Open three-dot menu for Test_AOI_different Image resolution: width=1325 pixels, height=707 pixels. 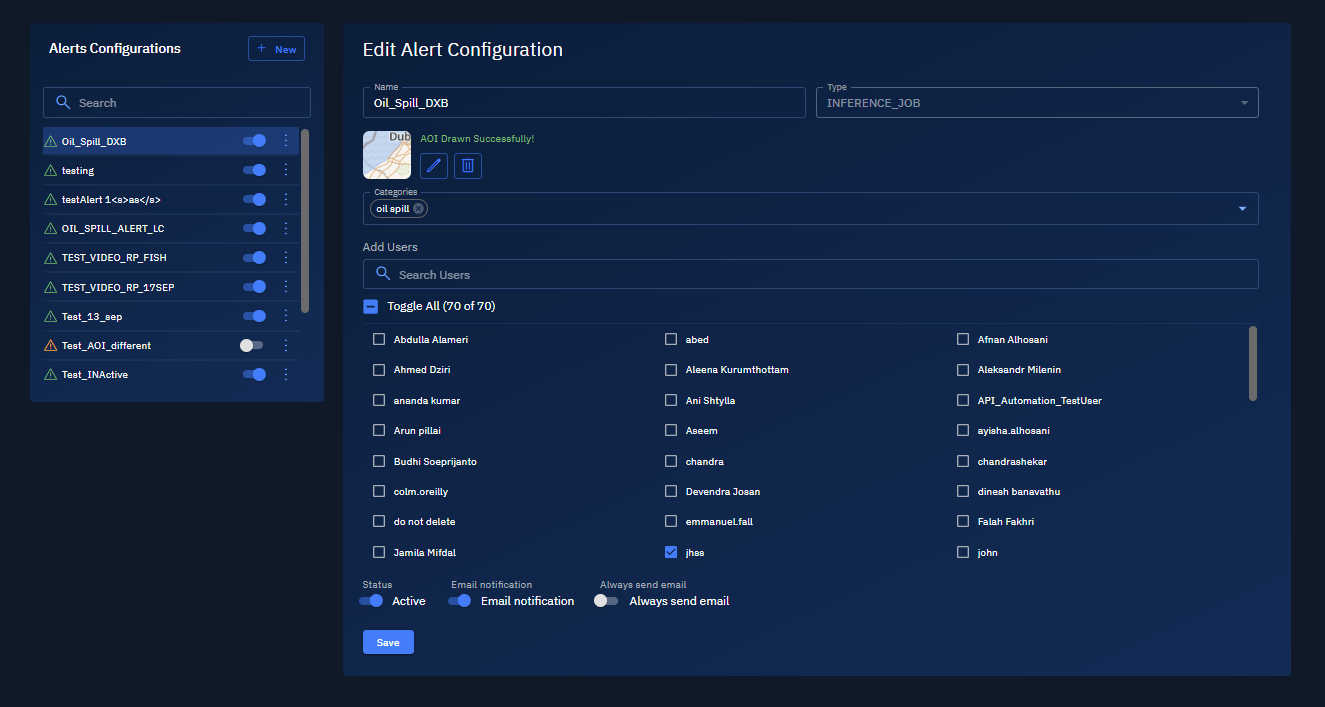(286, 345)
